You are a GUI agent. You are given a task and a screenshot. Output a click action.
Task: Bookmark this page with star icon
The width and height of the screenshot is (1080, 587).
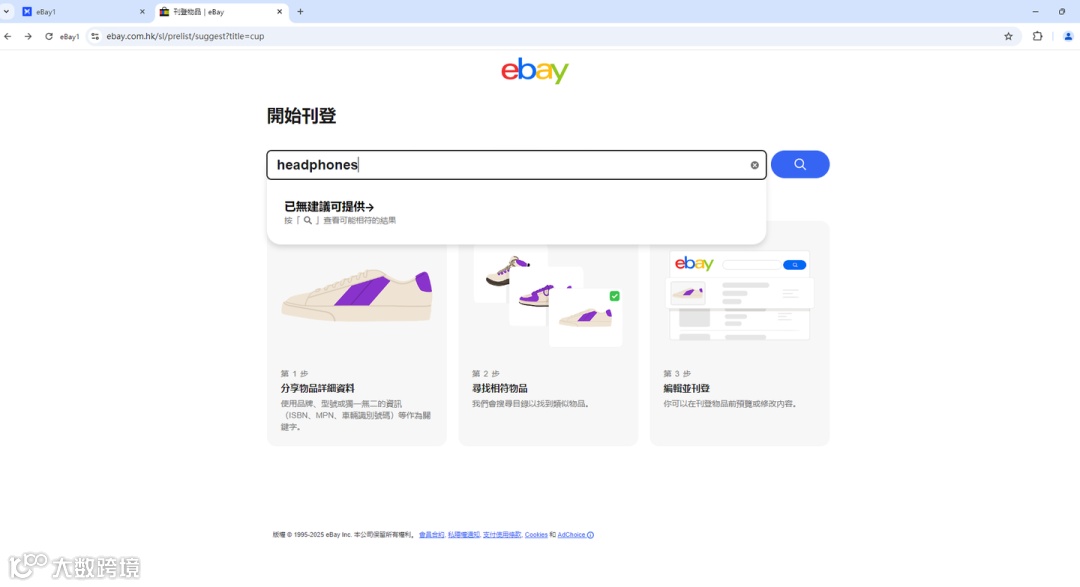1008,37
